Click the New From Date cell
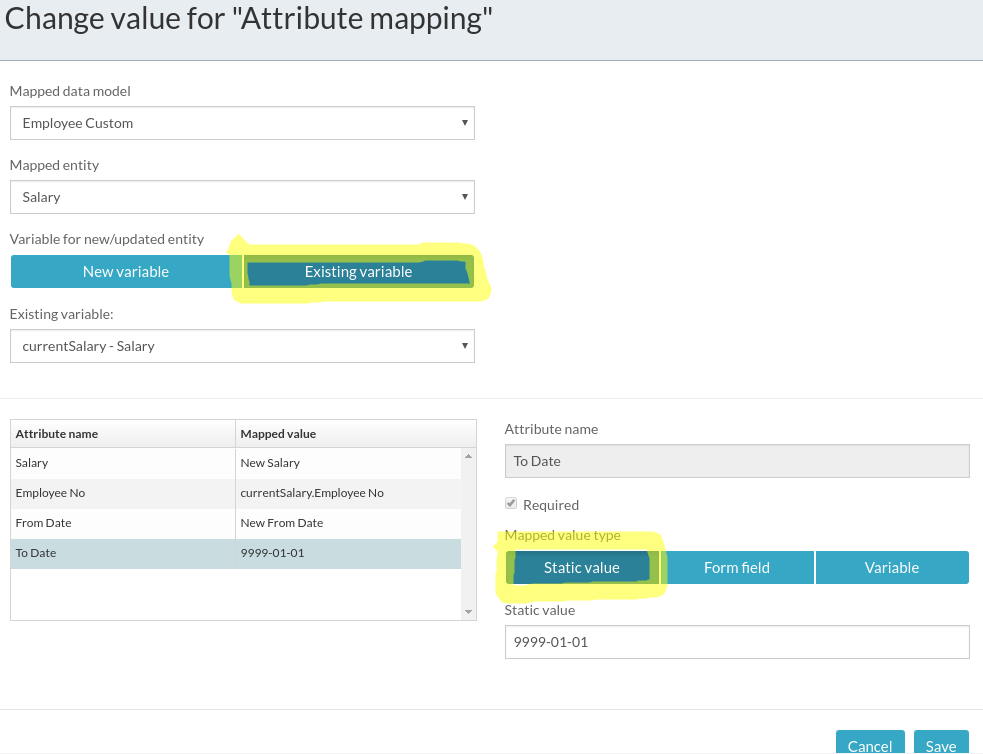The height and width of the screenshot is (754, 983). coord(348,523)
